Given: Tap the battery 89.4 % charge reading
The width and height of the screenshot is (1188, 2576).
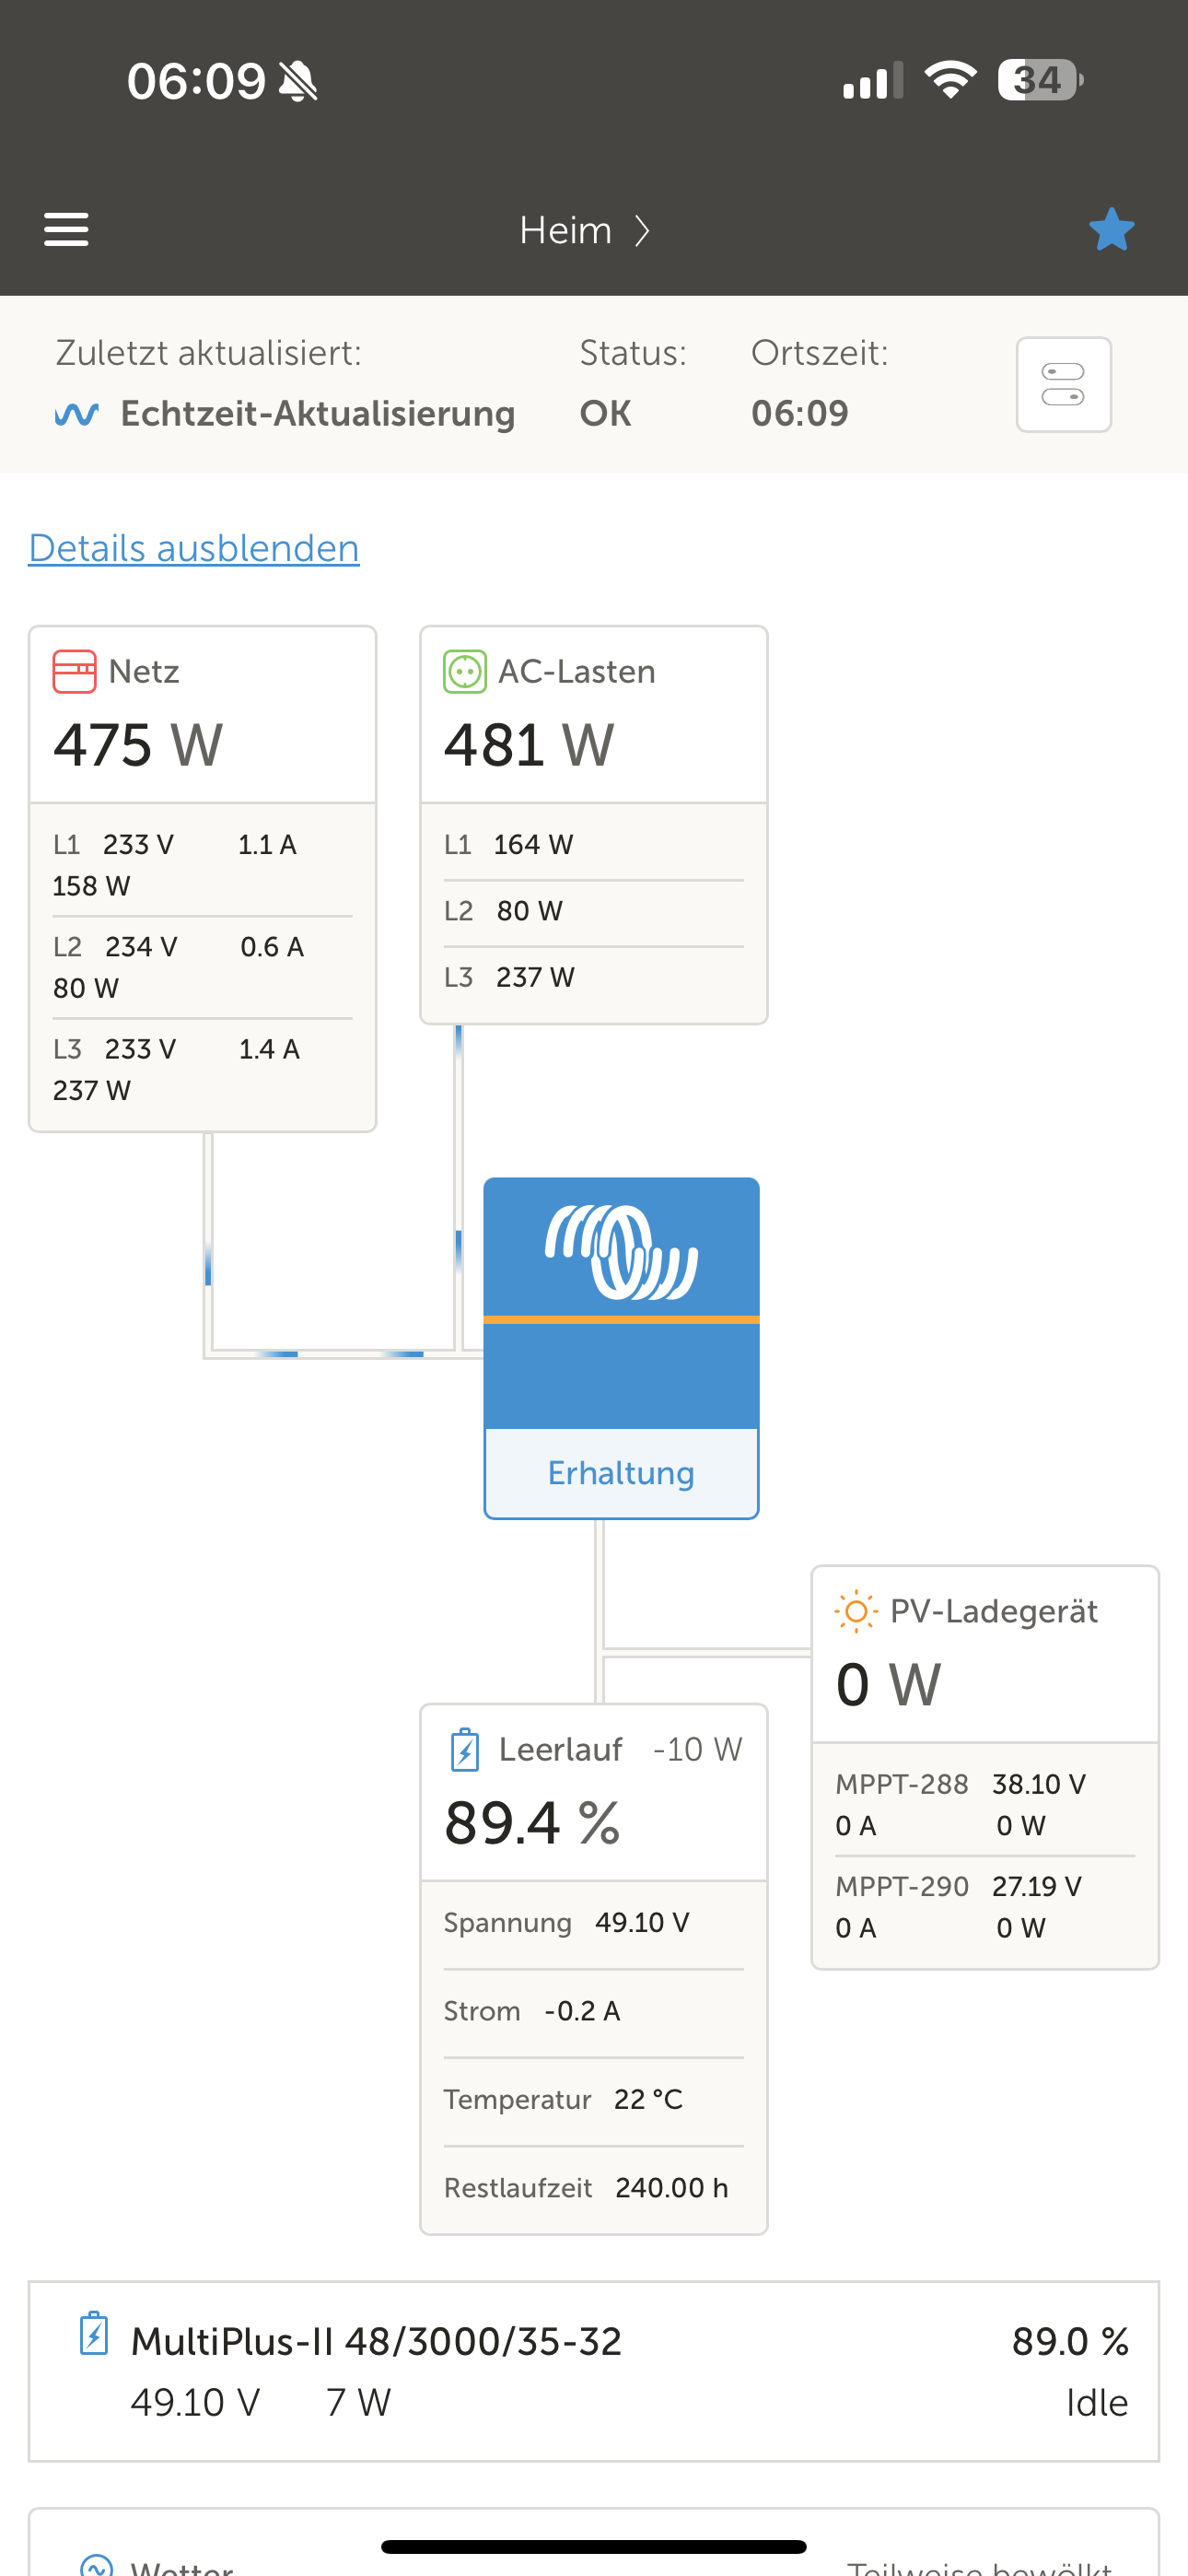Looking at the screenshot, I should [533, 1822].
